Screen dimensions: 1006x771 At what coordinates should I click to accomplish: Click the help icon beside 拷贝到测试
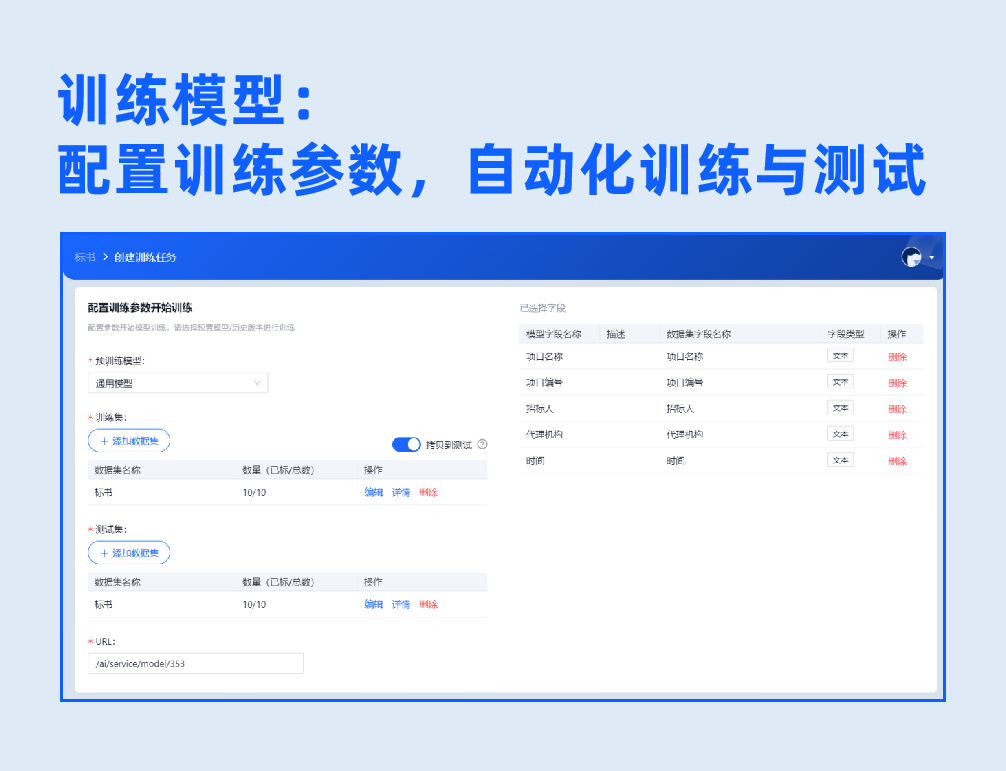(x=482, y=445)
